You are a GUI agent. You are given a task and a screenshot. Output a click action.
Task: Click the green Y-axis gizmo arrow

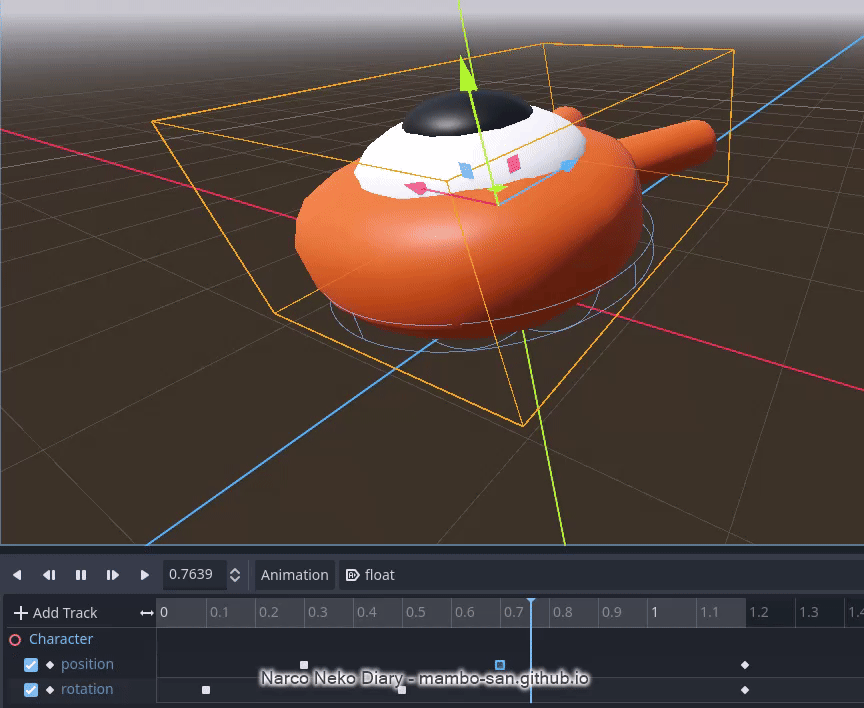click(467, 76)
